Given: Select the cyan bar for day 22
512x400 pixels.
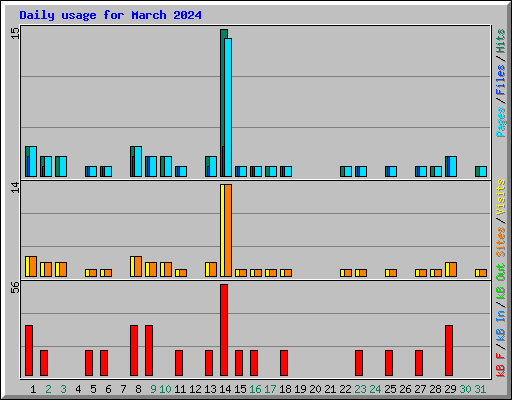Looking at the screenshot, I should coord(348,171).
